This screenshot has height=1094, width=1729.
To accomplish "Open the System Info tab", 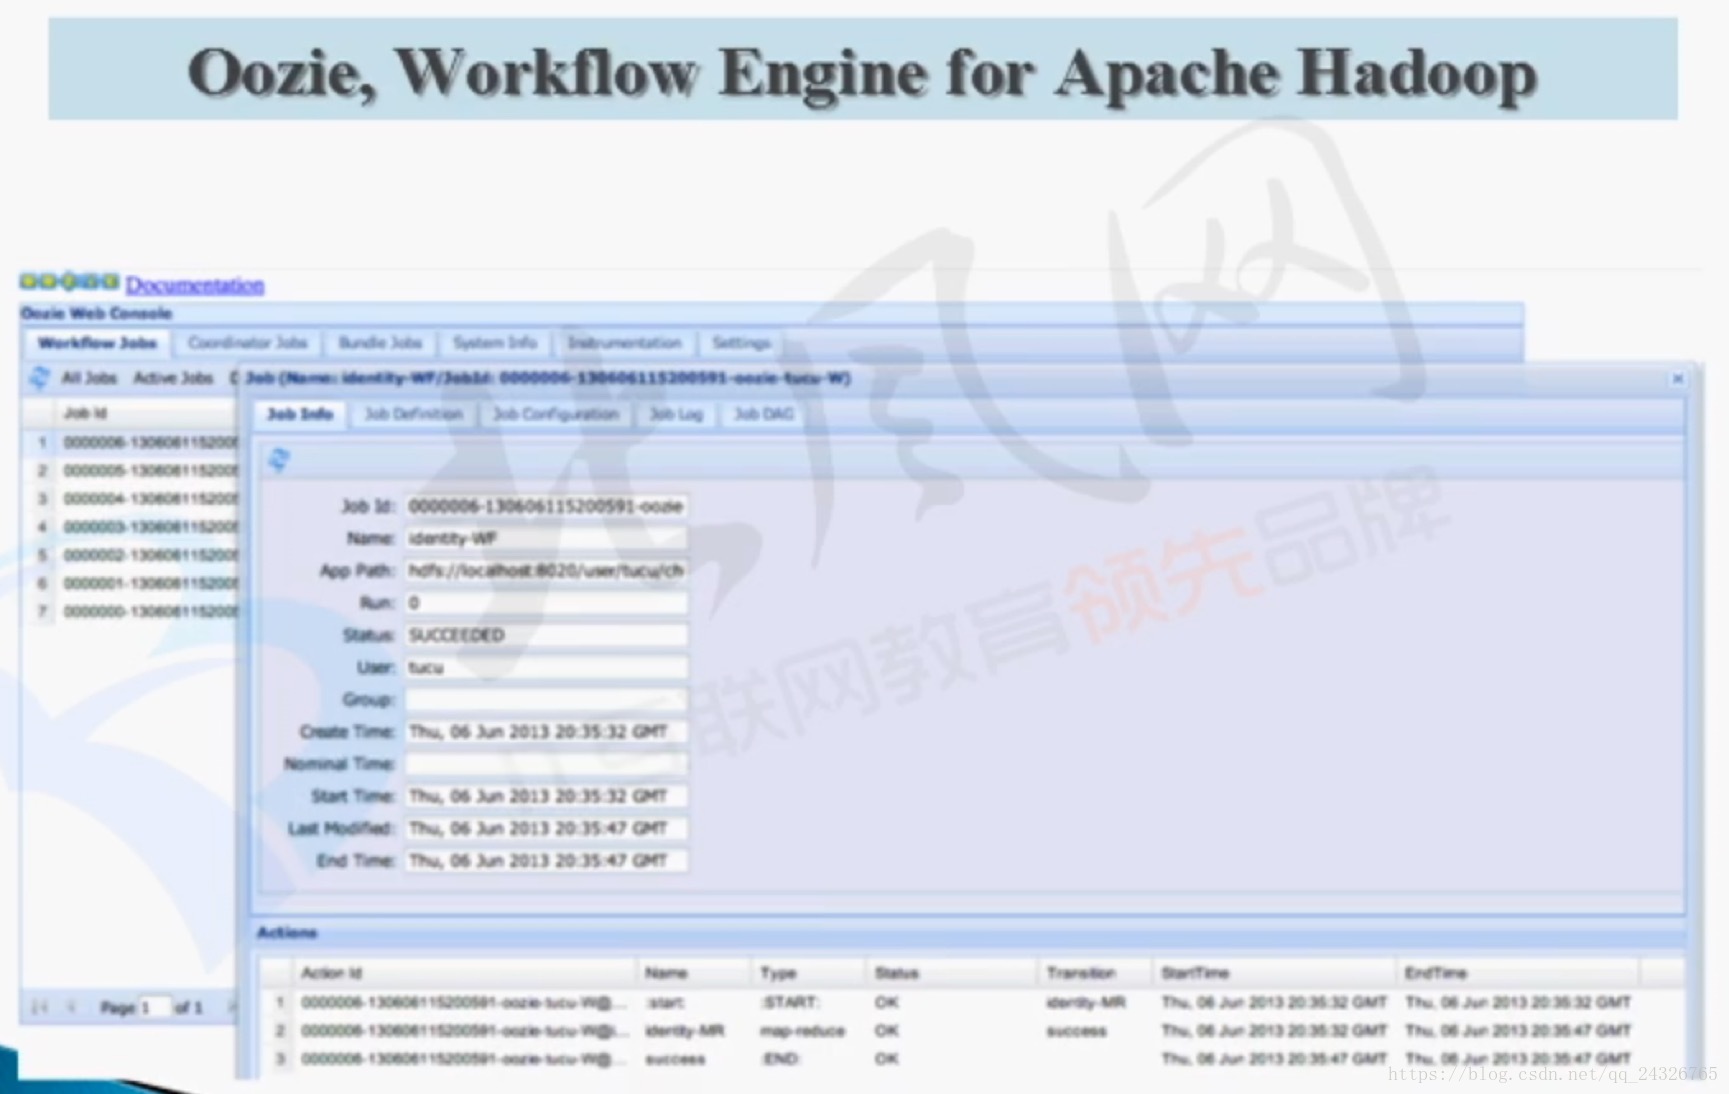I will pos(494,343).
